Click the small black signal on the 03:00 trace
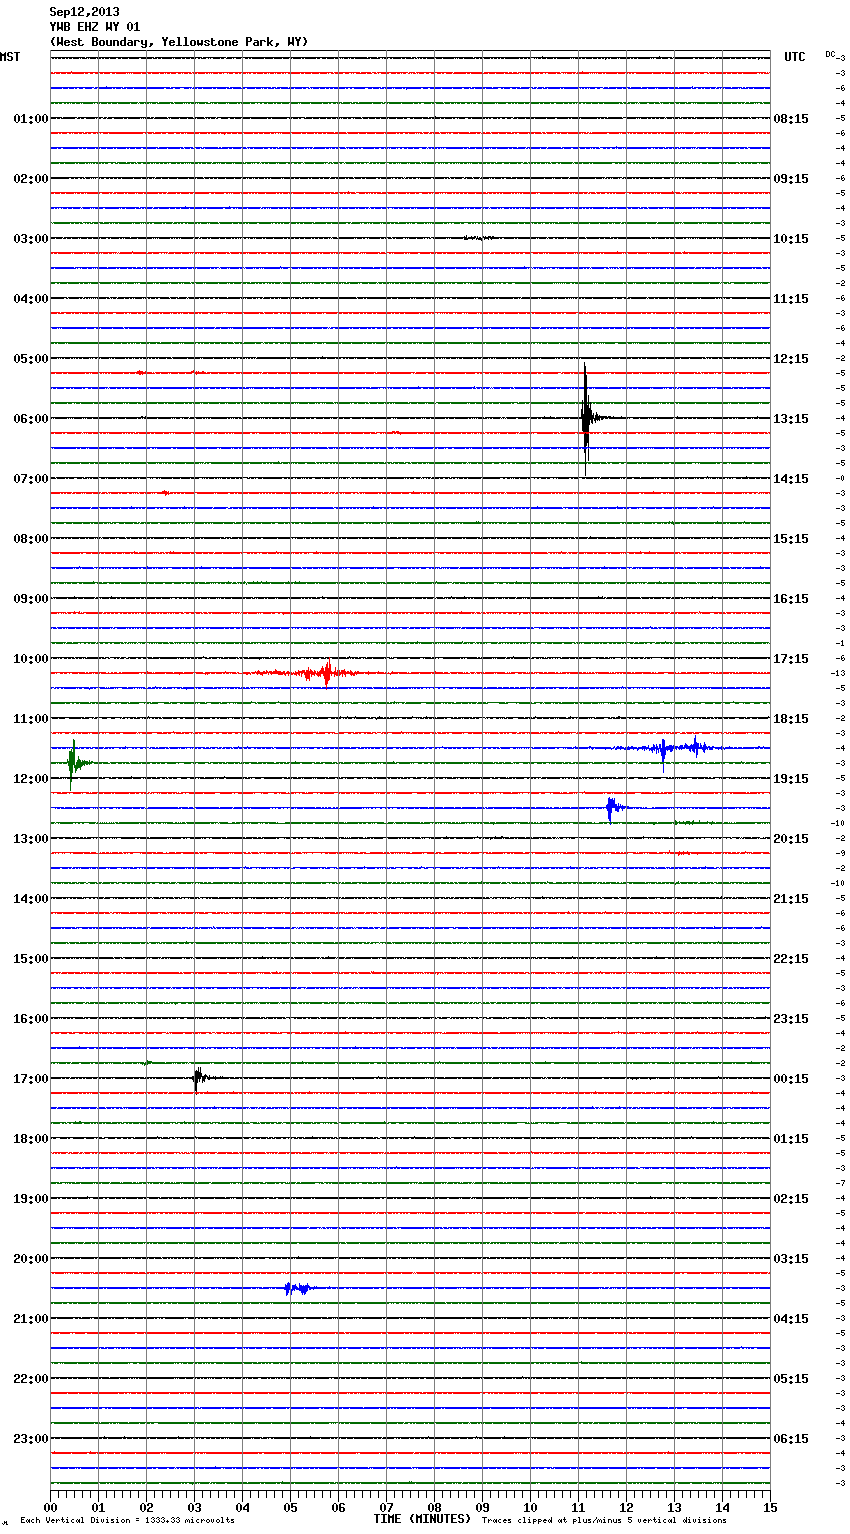The height and width of the screenshot is (1534, 850). 478,238
